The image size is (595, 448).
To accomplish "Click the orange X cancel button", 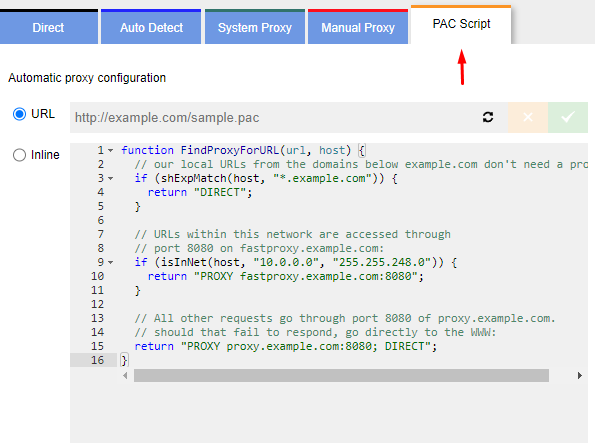I will tap(528, 117).
